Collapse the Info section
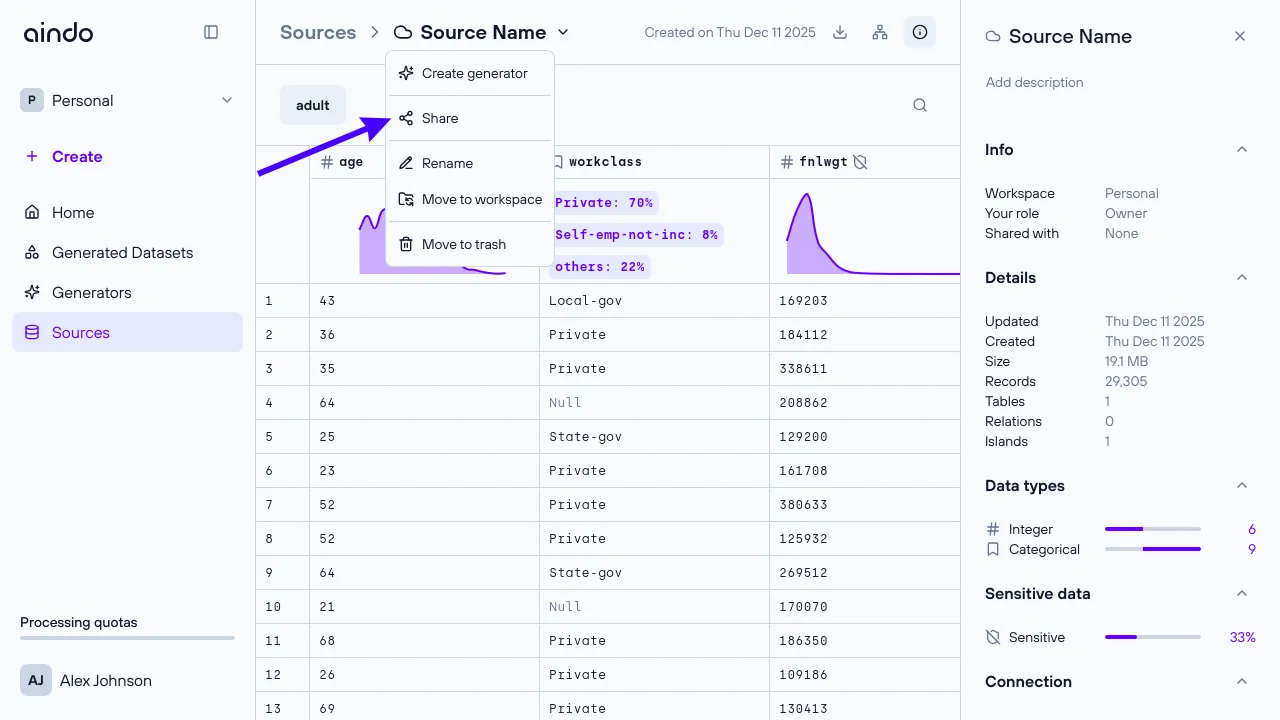Image resolution: width=1280 pixels, height=720 pixels. pyautogui.click(x=1242, y=150)
